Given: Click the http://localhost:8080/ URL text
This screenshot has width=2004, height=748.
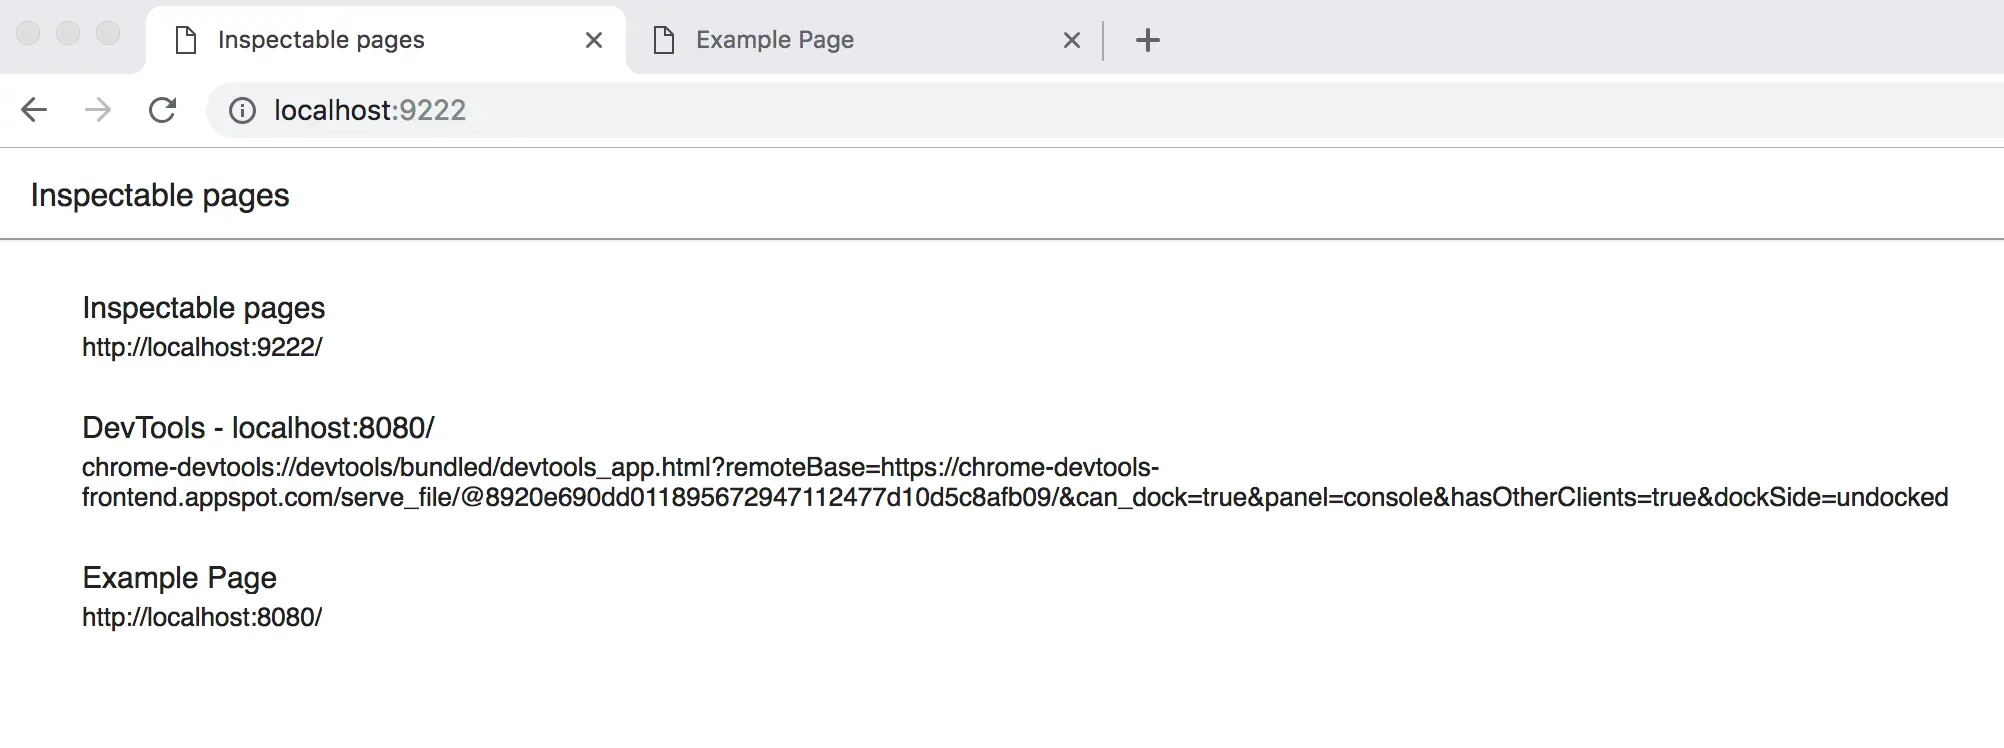Looking at the screenshot, I should pyautogui.click(x=202, y=617).
